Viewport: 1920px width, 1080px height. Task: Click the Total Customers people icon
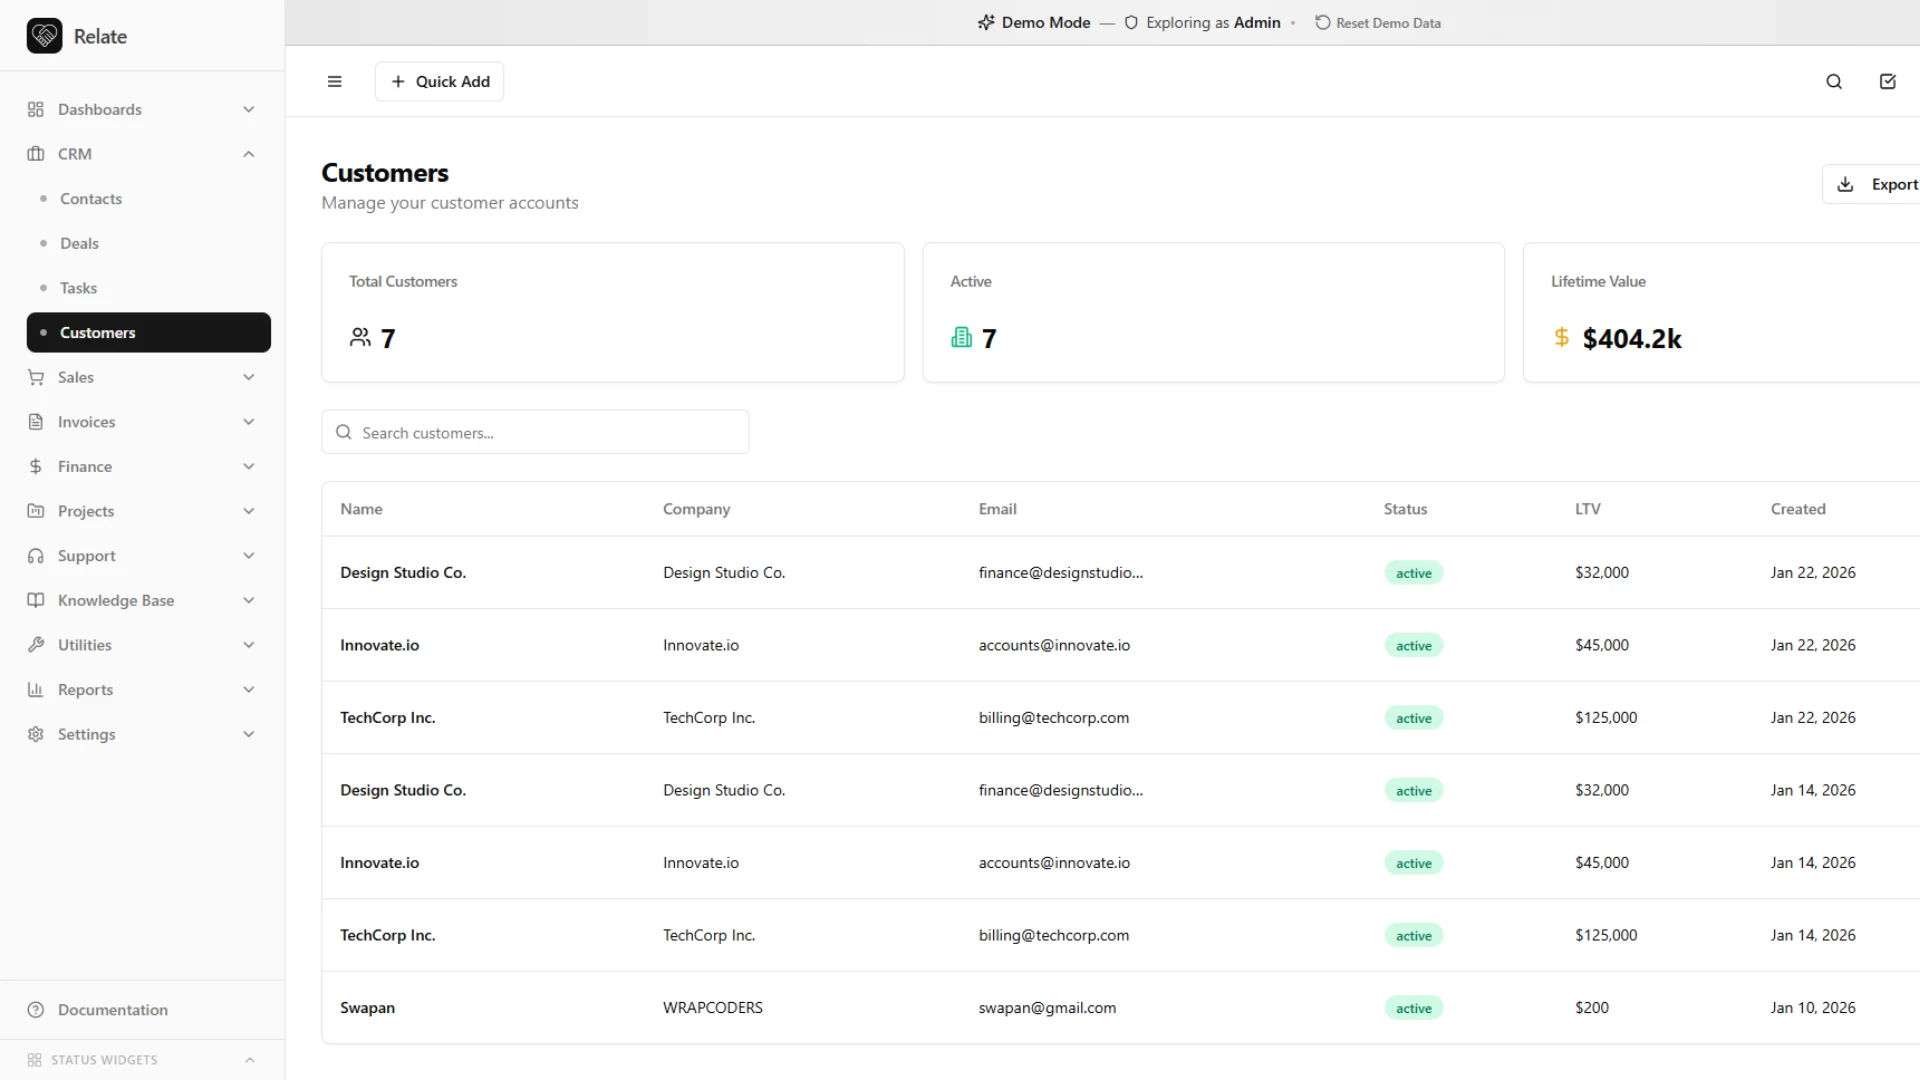click(360, 338)
